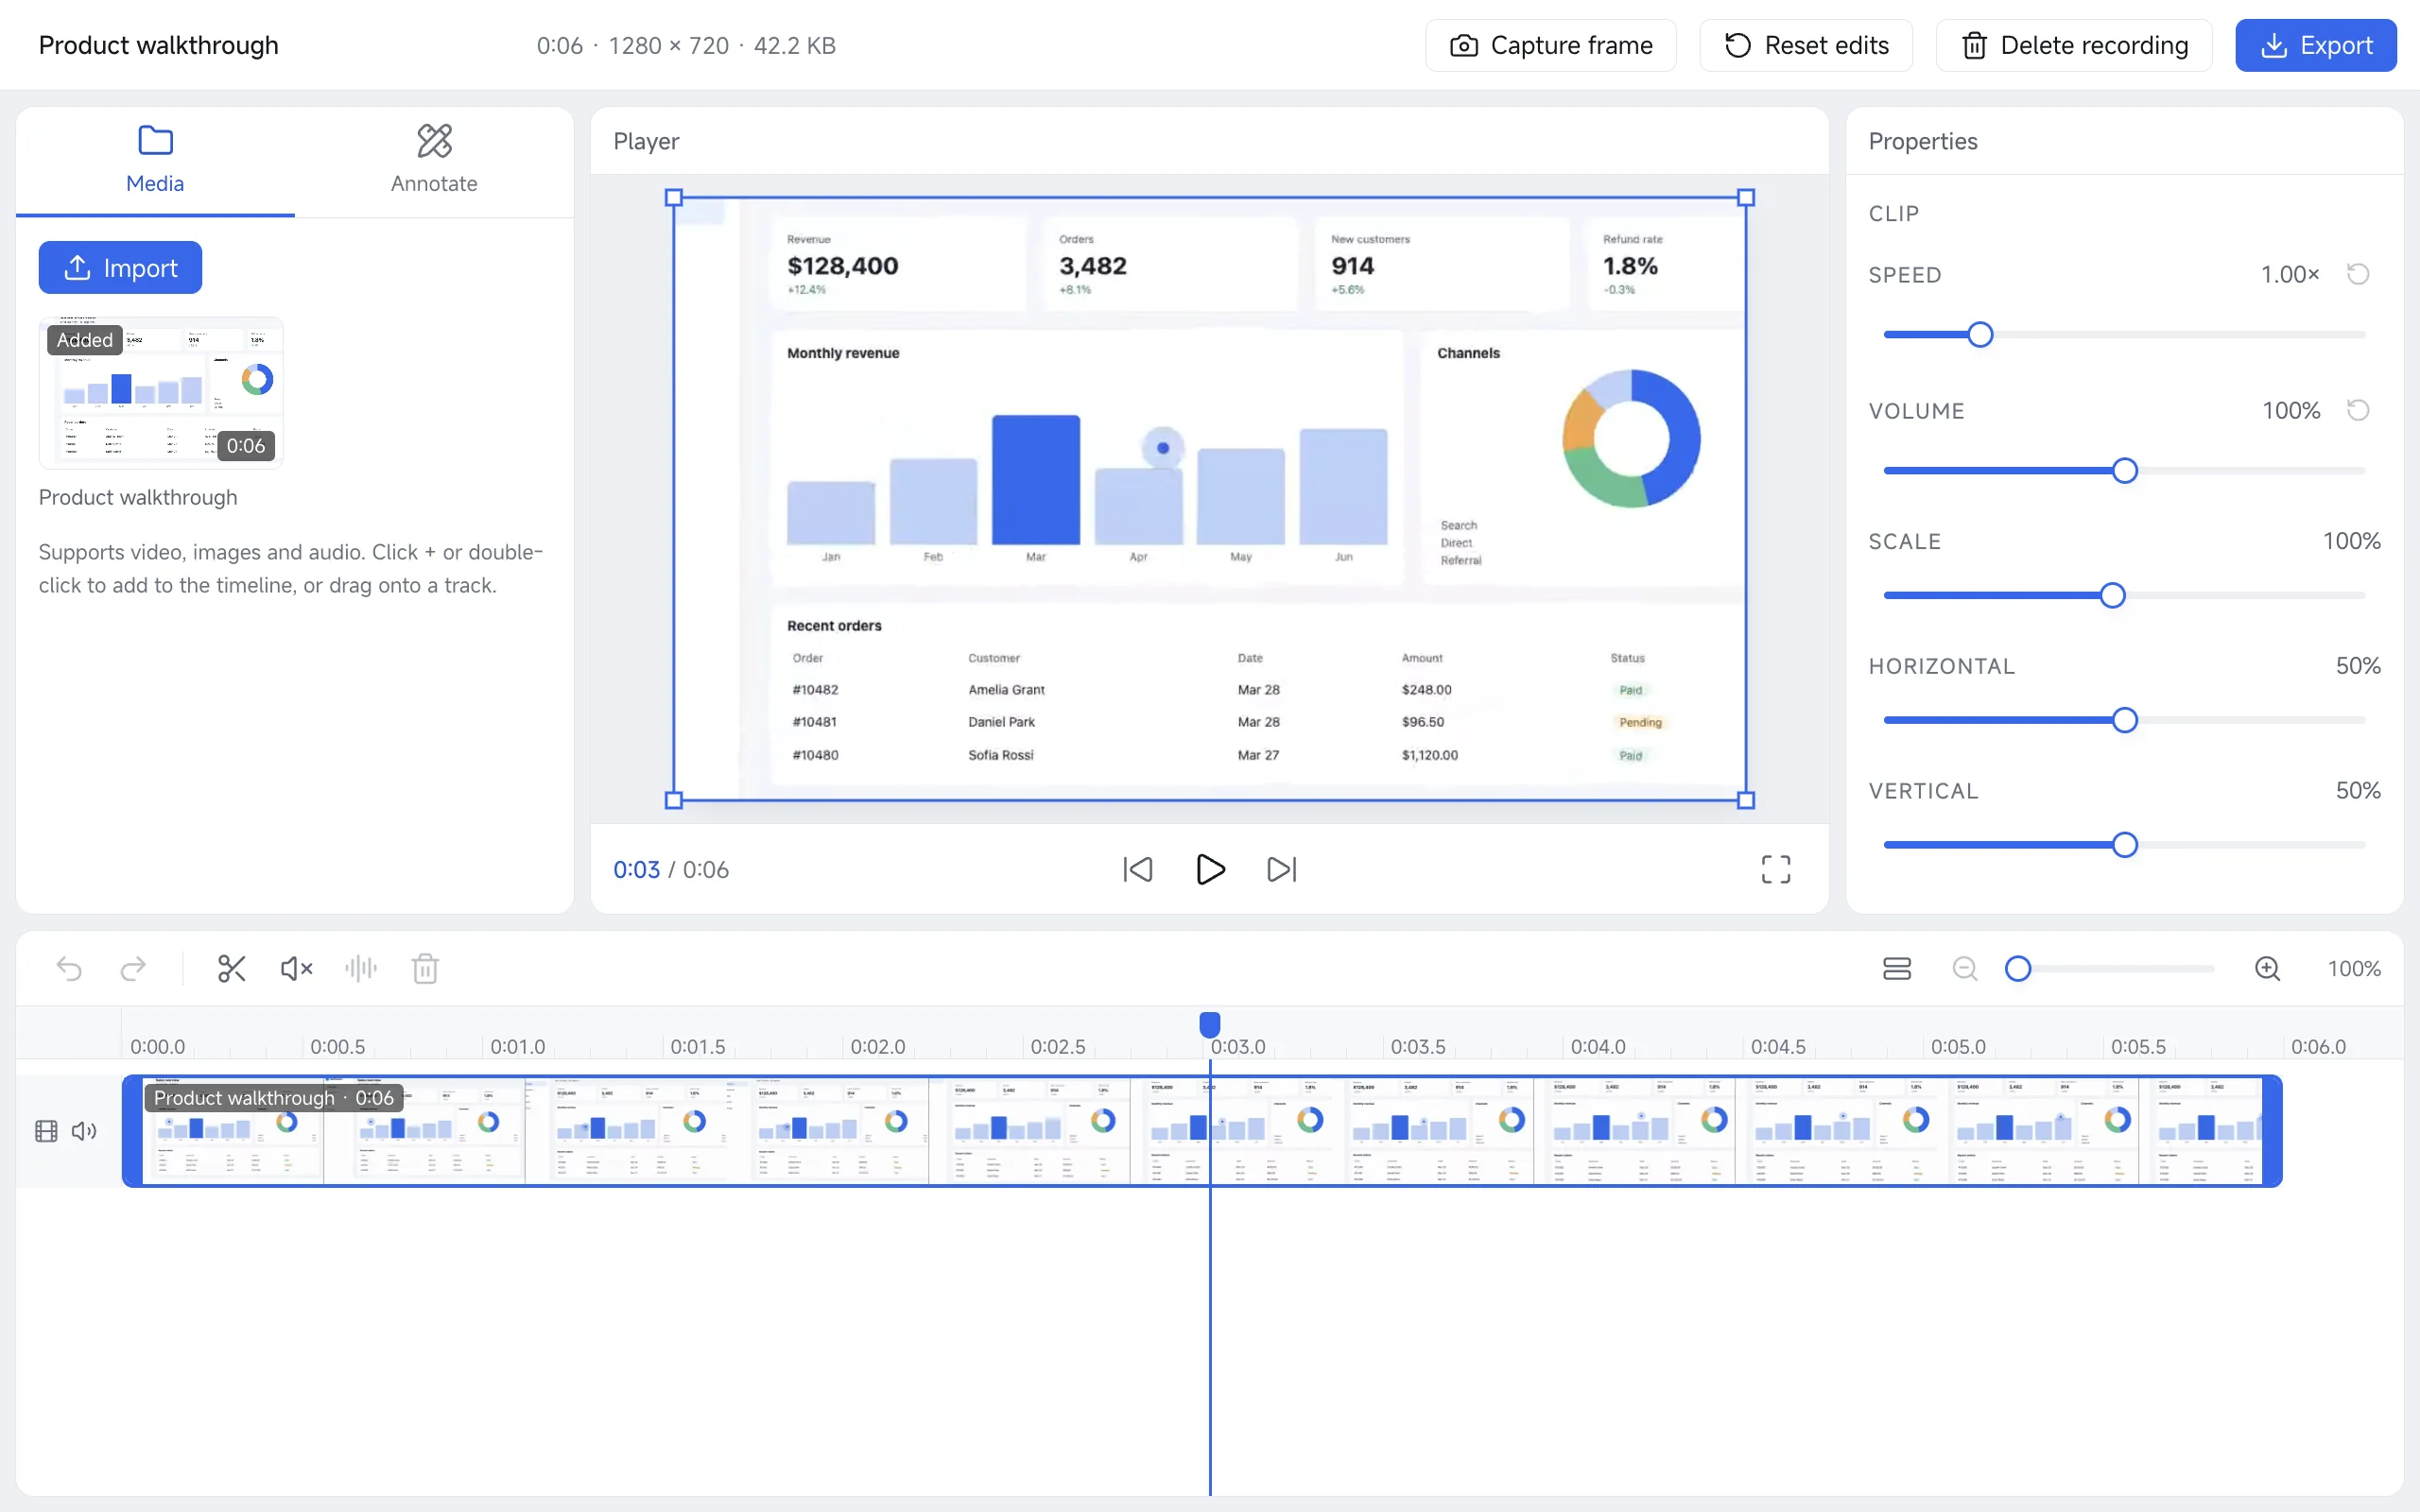Zoom out the timeline

click(x=1965, y=968)
